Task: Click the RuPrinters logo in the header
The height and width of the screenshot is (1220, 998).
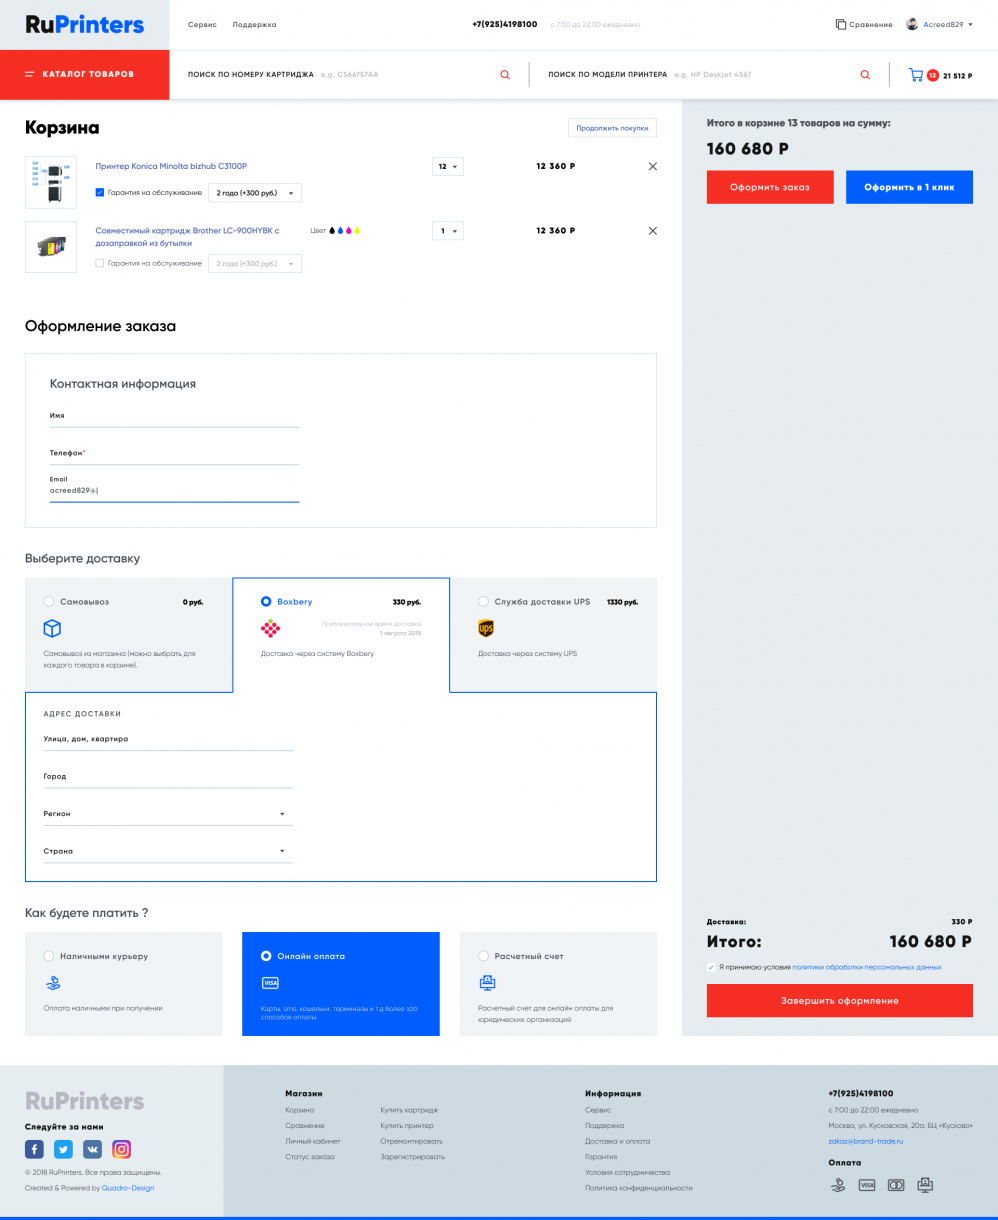Action: tap(85, 25)
